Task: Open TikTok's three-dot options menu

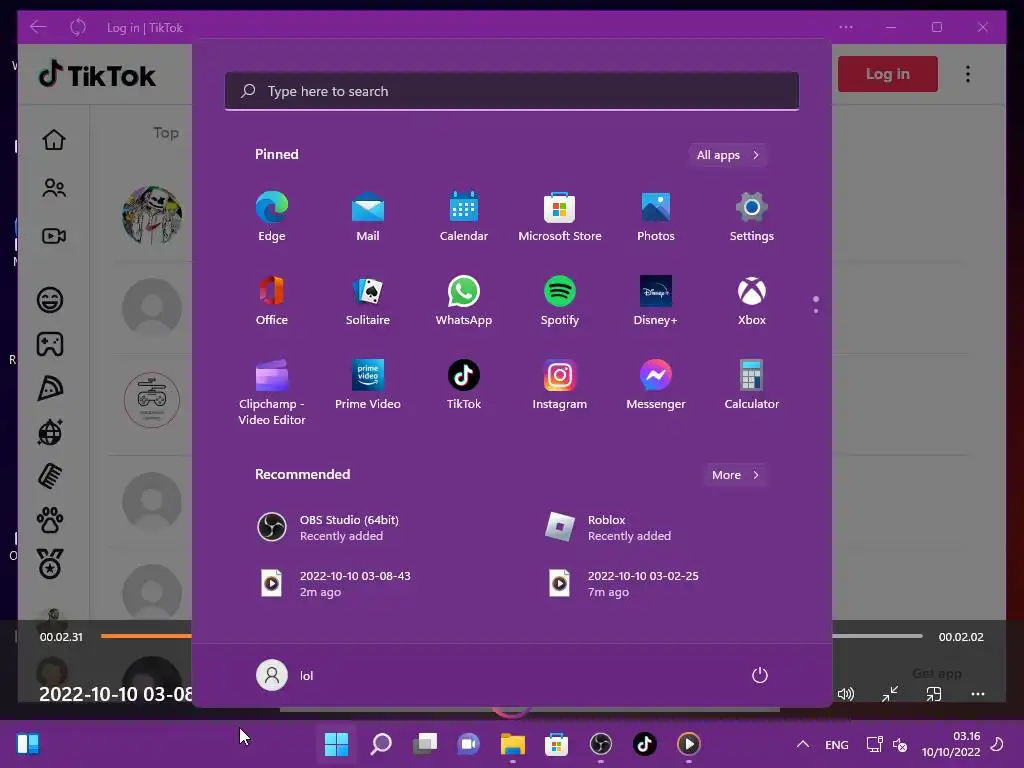Action: coord(968,74)
